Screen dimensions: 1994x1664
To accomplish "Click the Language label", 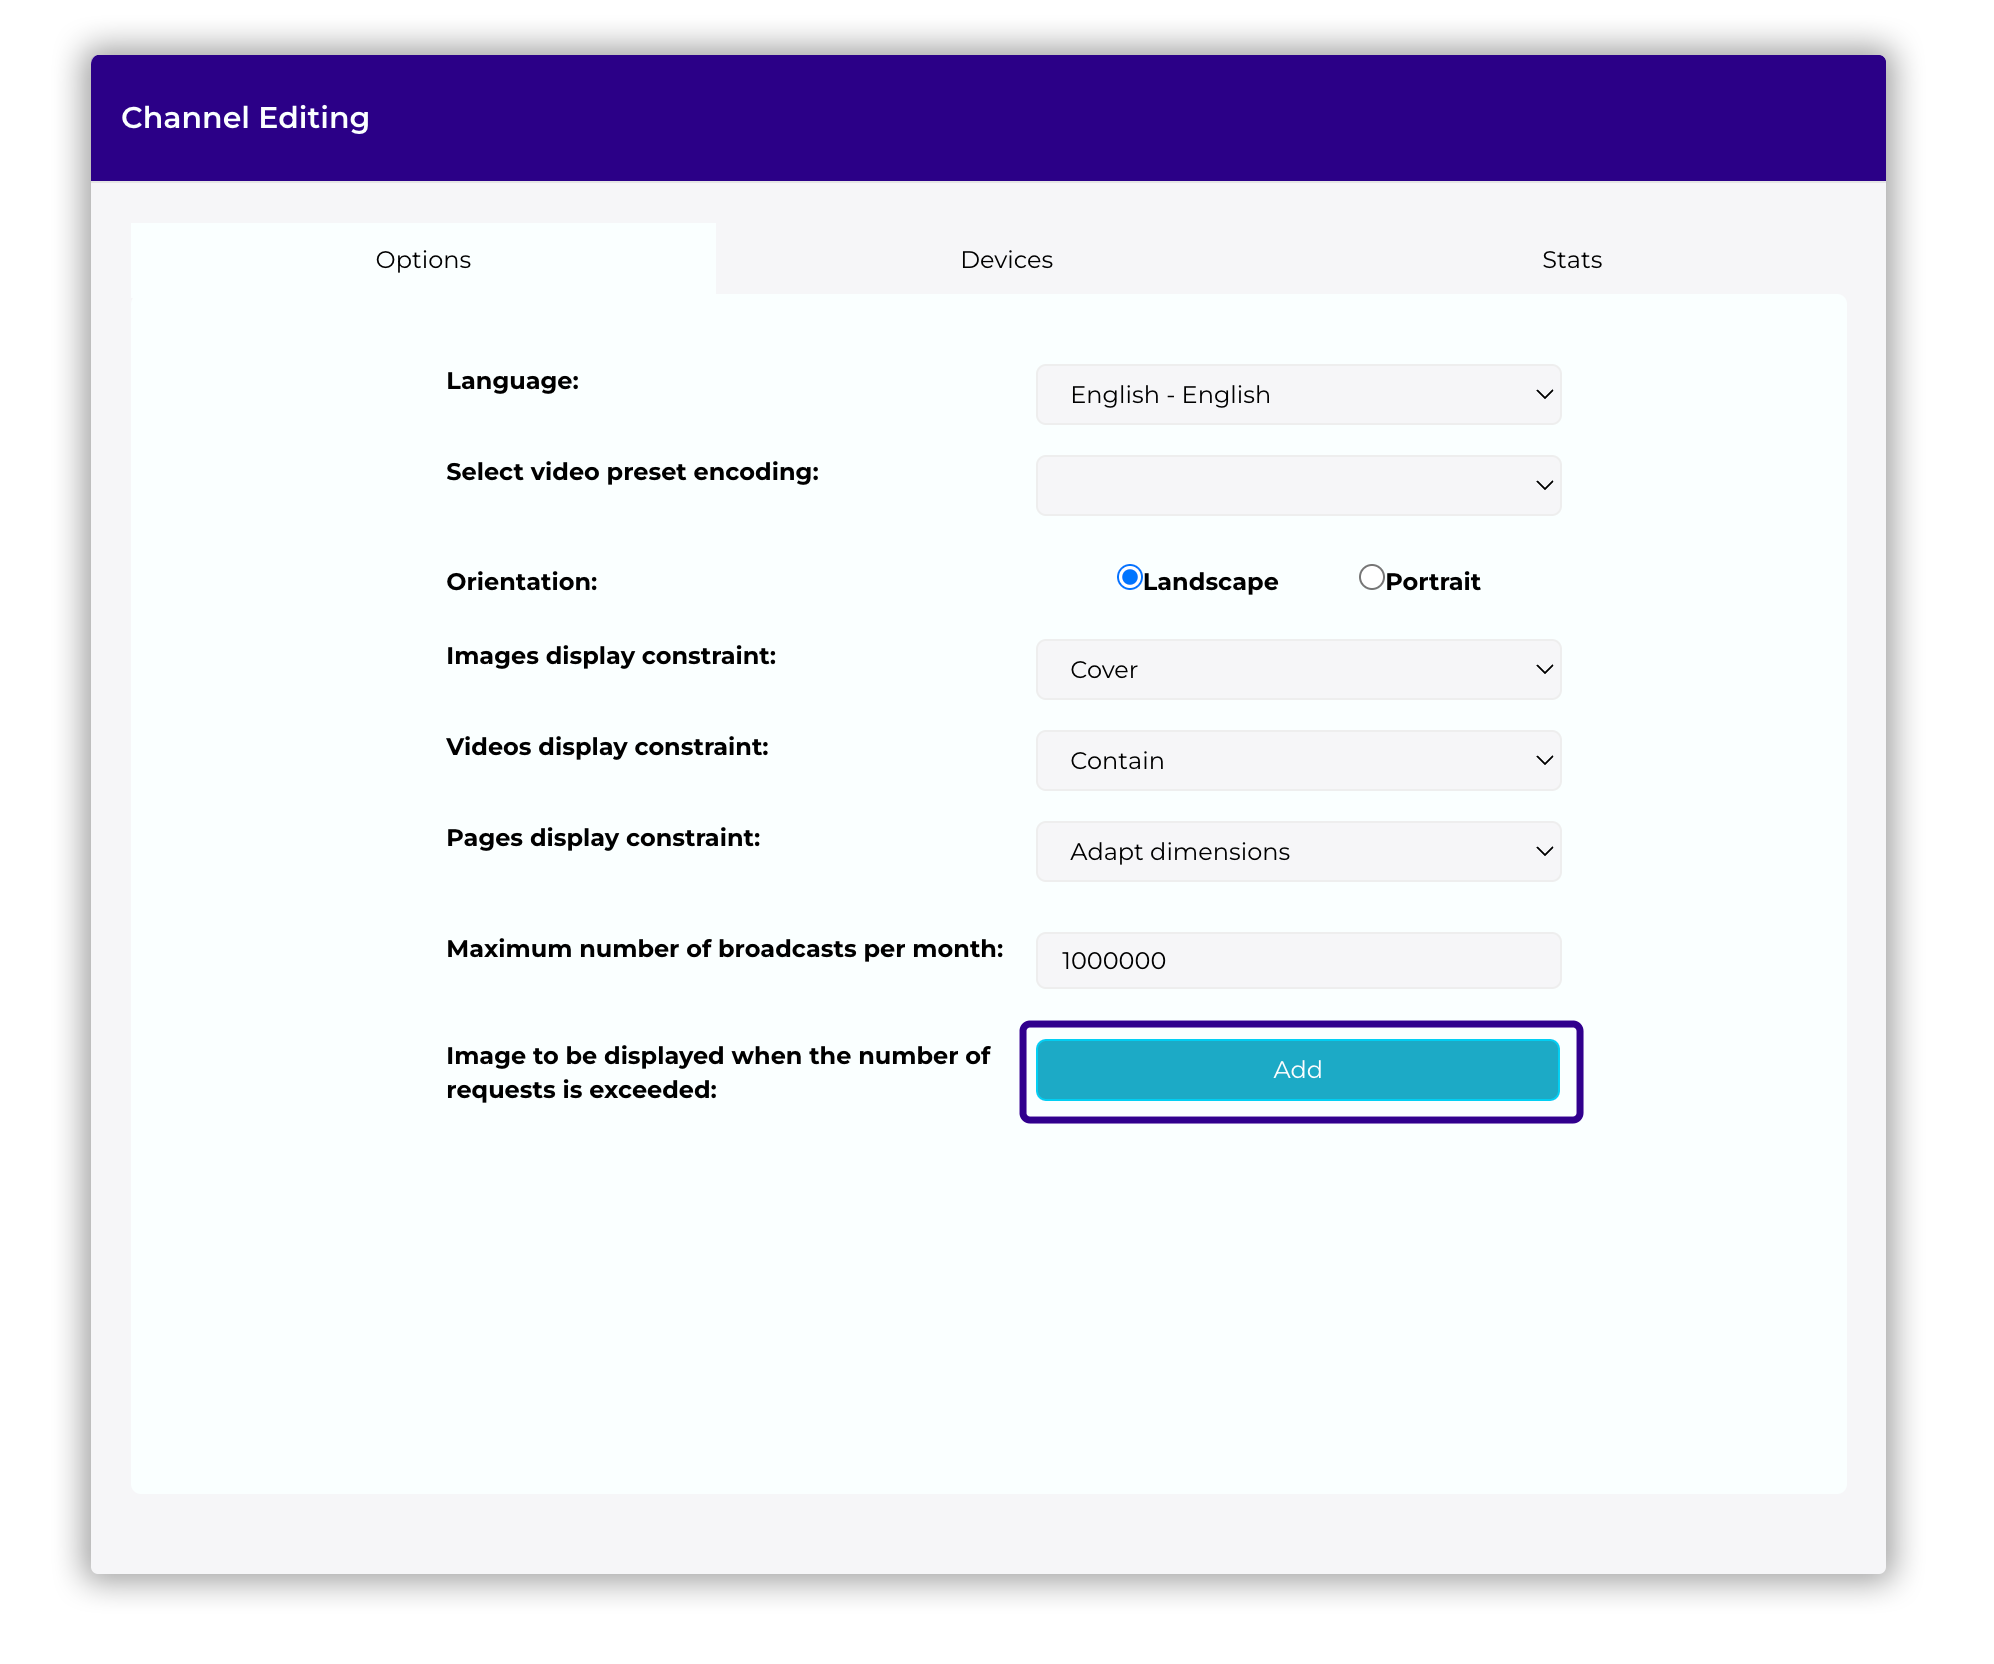I will (x=512, y=381).
